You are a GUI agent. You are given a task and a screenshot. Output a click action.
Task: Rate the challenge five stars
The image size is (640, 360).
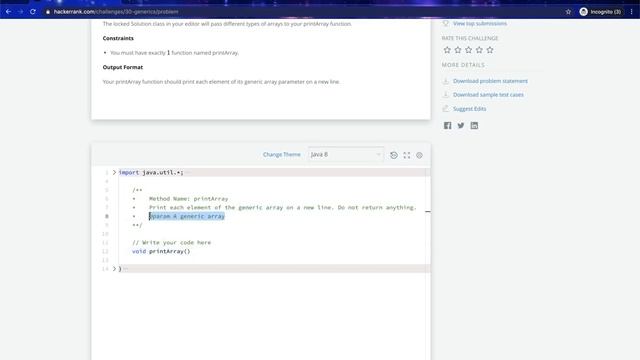point(490,50)
